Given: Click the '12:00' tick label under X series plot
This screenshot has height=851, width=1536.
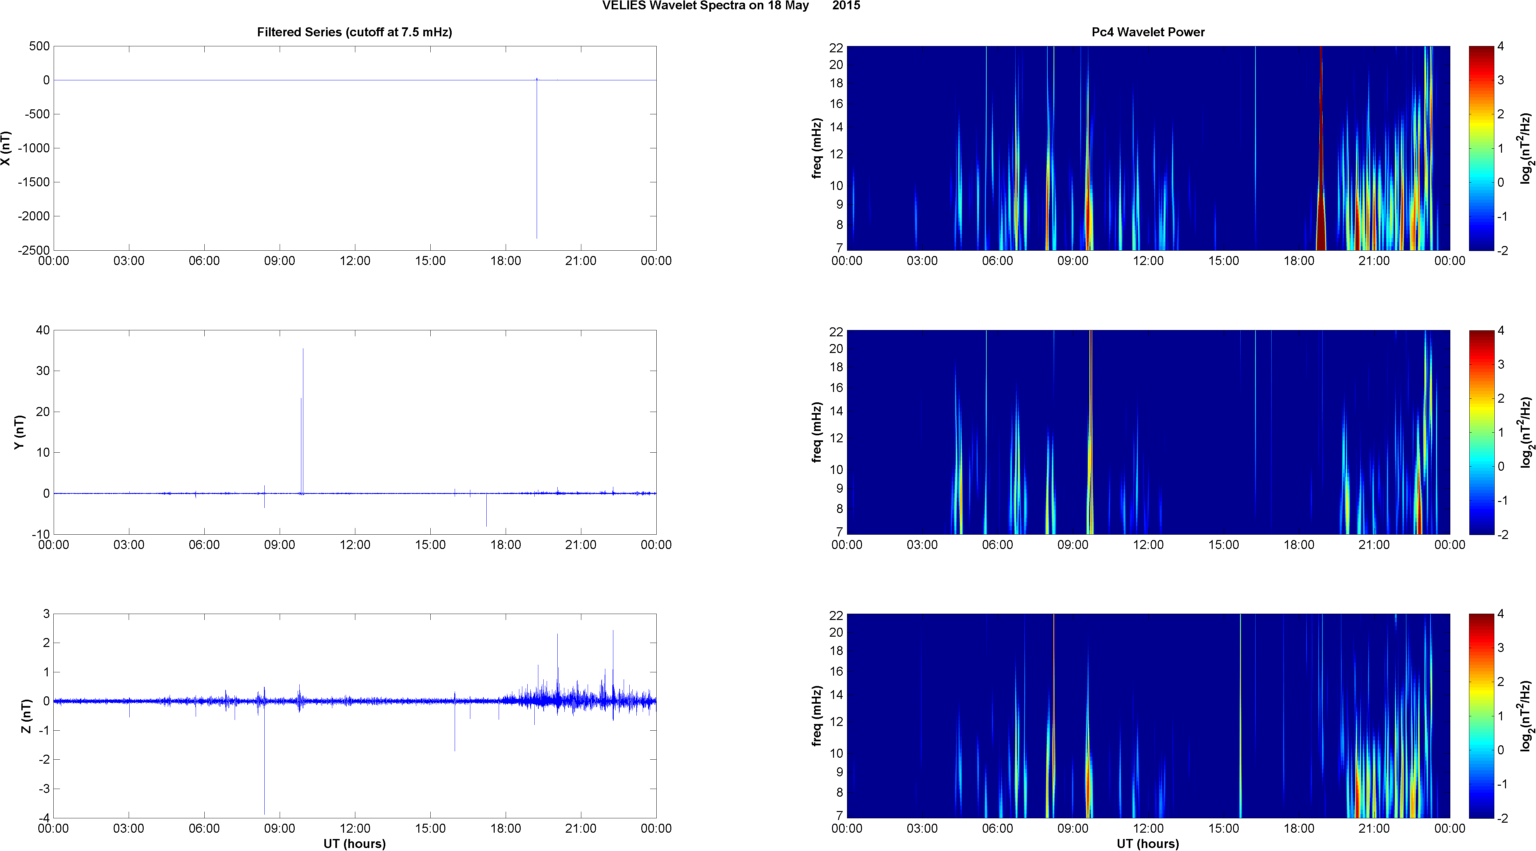Looking at the screenshot, I should [355, 261].
